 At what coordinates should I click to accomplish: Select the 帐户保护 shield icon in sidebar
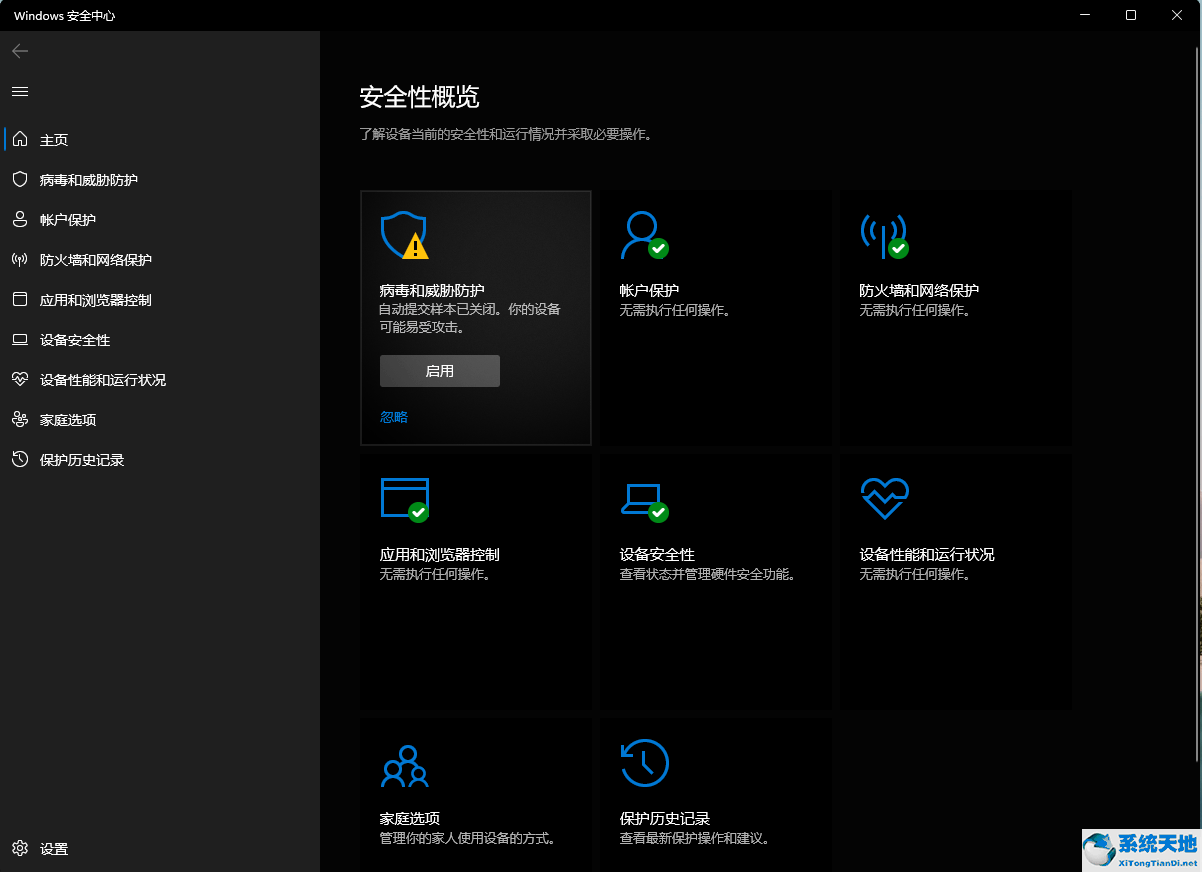[22, 219]
